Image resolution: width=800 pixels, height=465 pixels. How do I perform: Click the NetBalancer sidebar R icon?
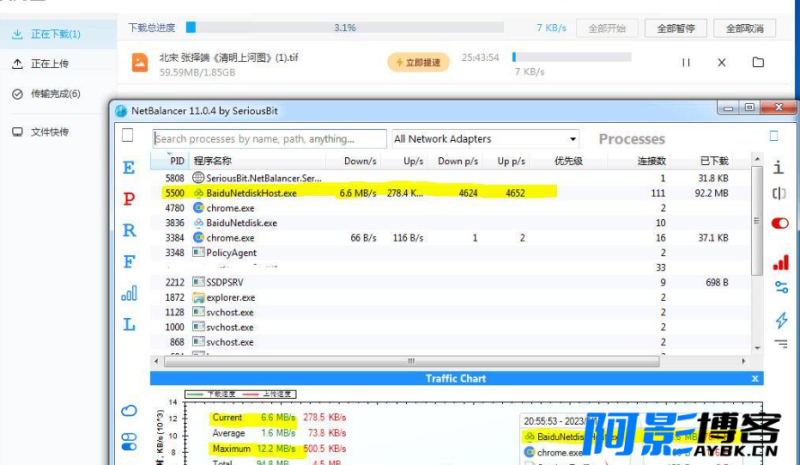coord(129,230)
